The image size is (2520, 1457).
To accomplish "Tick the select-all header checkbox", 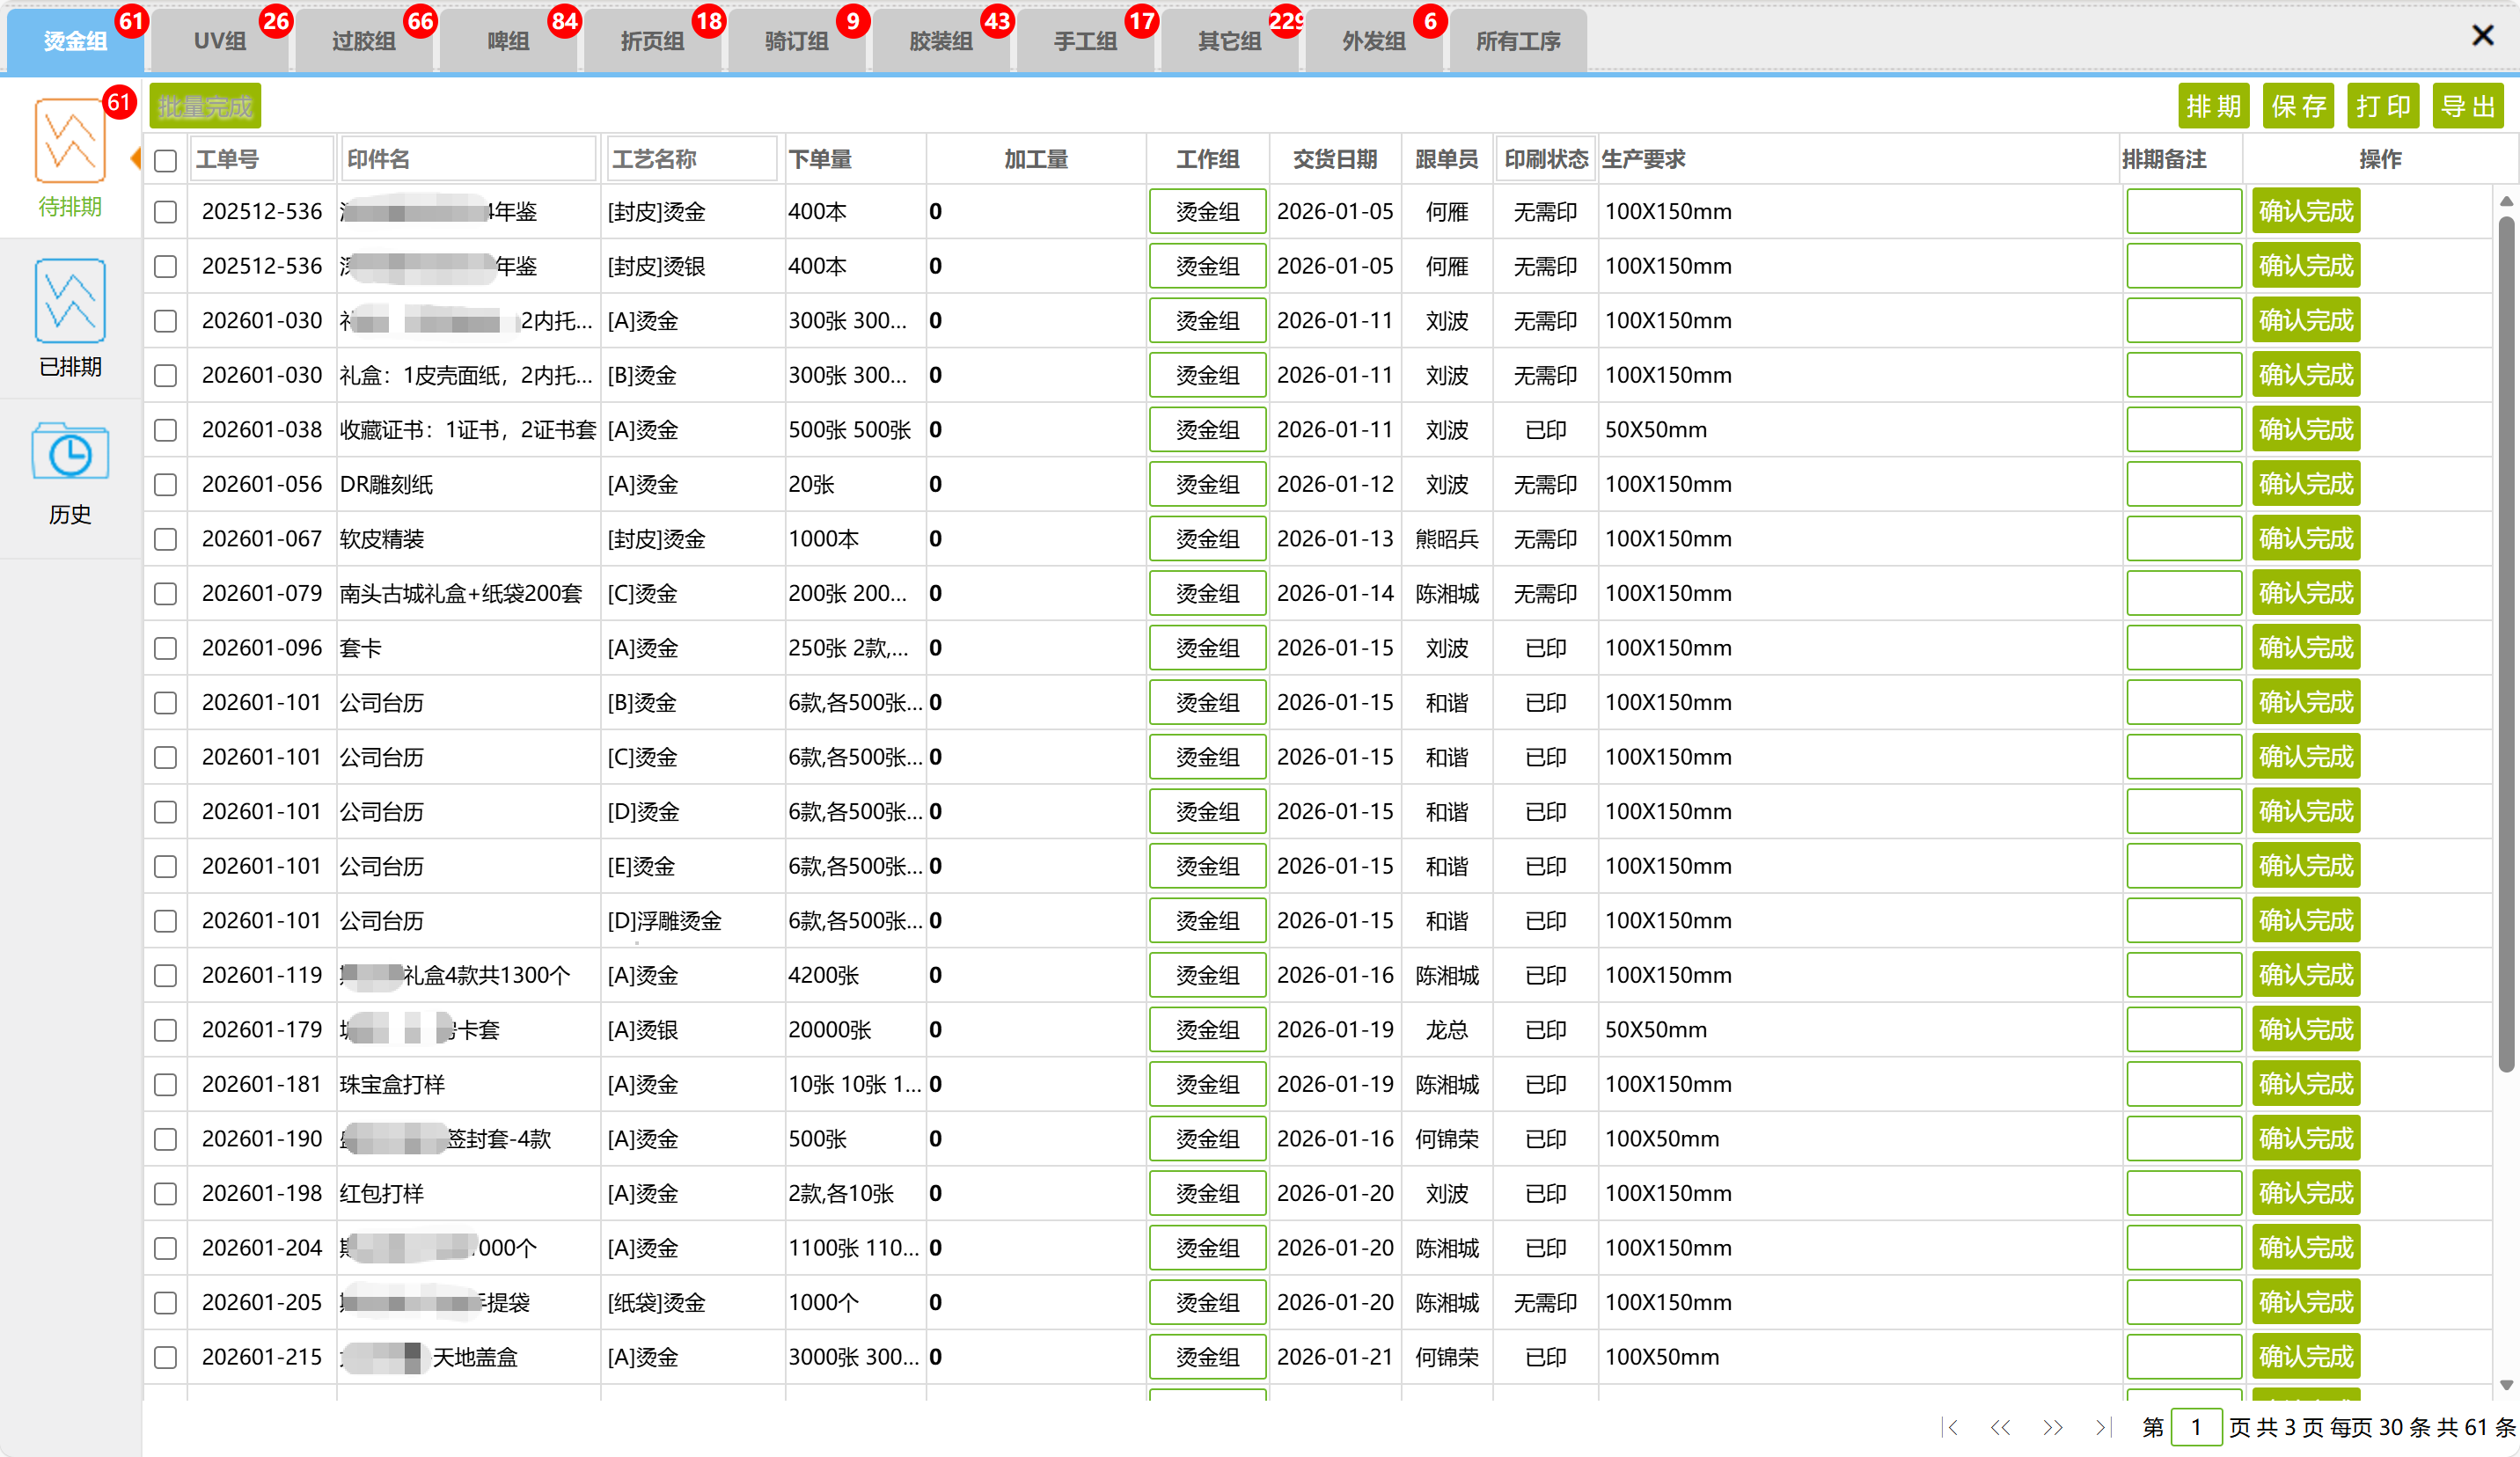I will coord(166,160).
